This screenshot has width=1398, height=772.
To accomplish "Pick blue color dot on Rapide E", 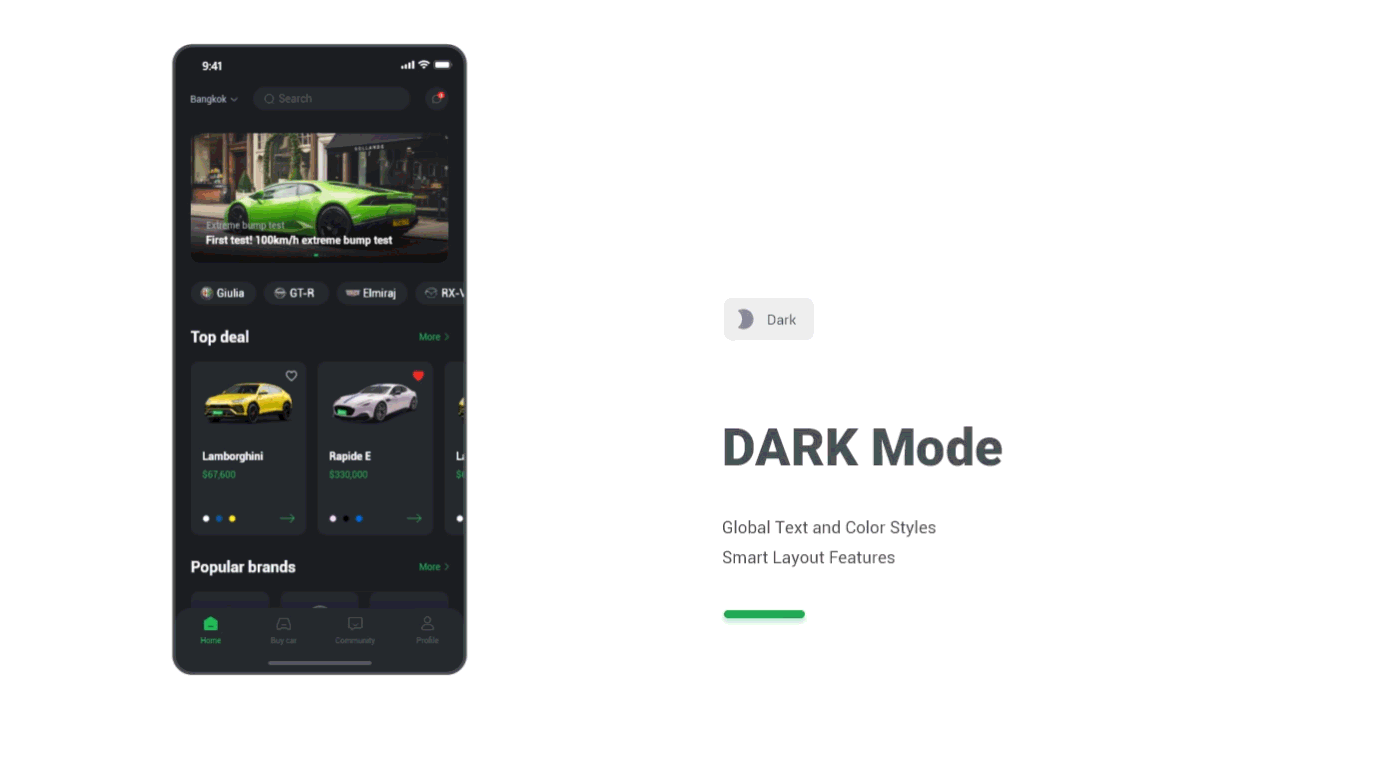I will [x=359, y=518].
